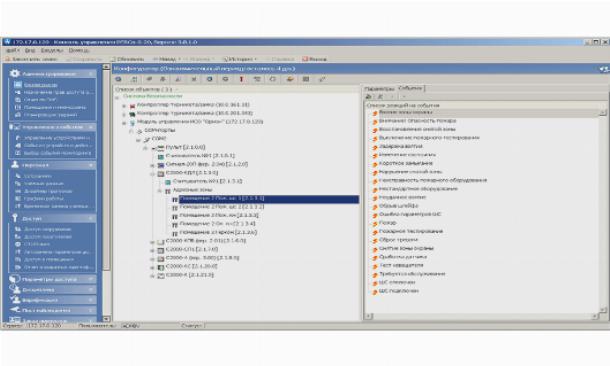Click the Адресные зоны folder icon
This screenshot has width=610, height=366.
168,191
